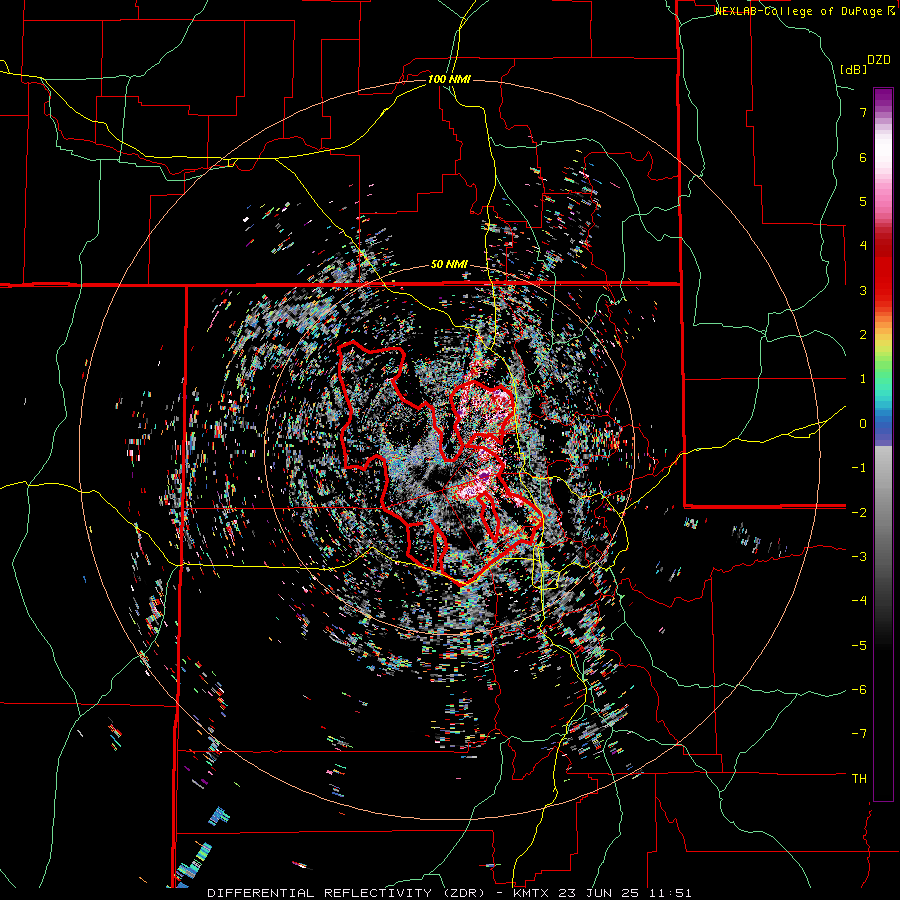The image size is (900, 900).
Task: Click the 100 NMI range ring label
Action: 449,79
